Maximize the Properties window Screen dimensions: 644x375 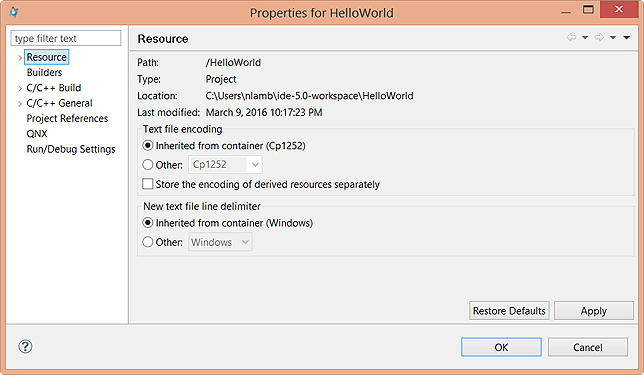[x=588, y=10]
